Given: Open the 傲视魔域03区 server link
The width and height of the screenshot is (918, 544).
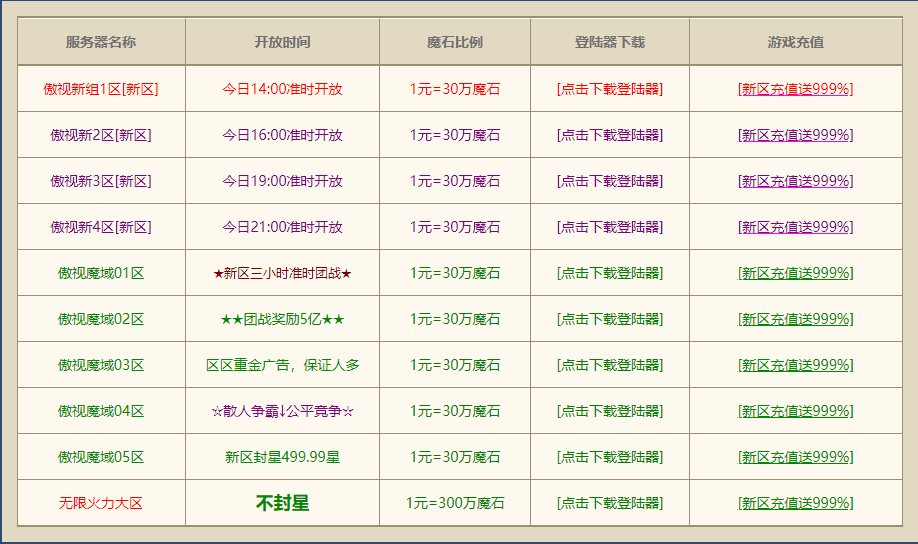Looking at the screenshot, I should coord(101,365).
